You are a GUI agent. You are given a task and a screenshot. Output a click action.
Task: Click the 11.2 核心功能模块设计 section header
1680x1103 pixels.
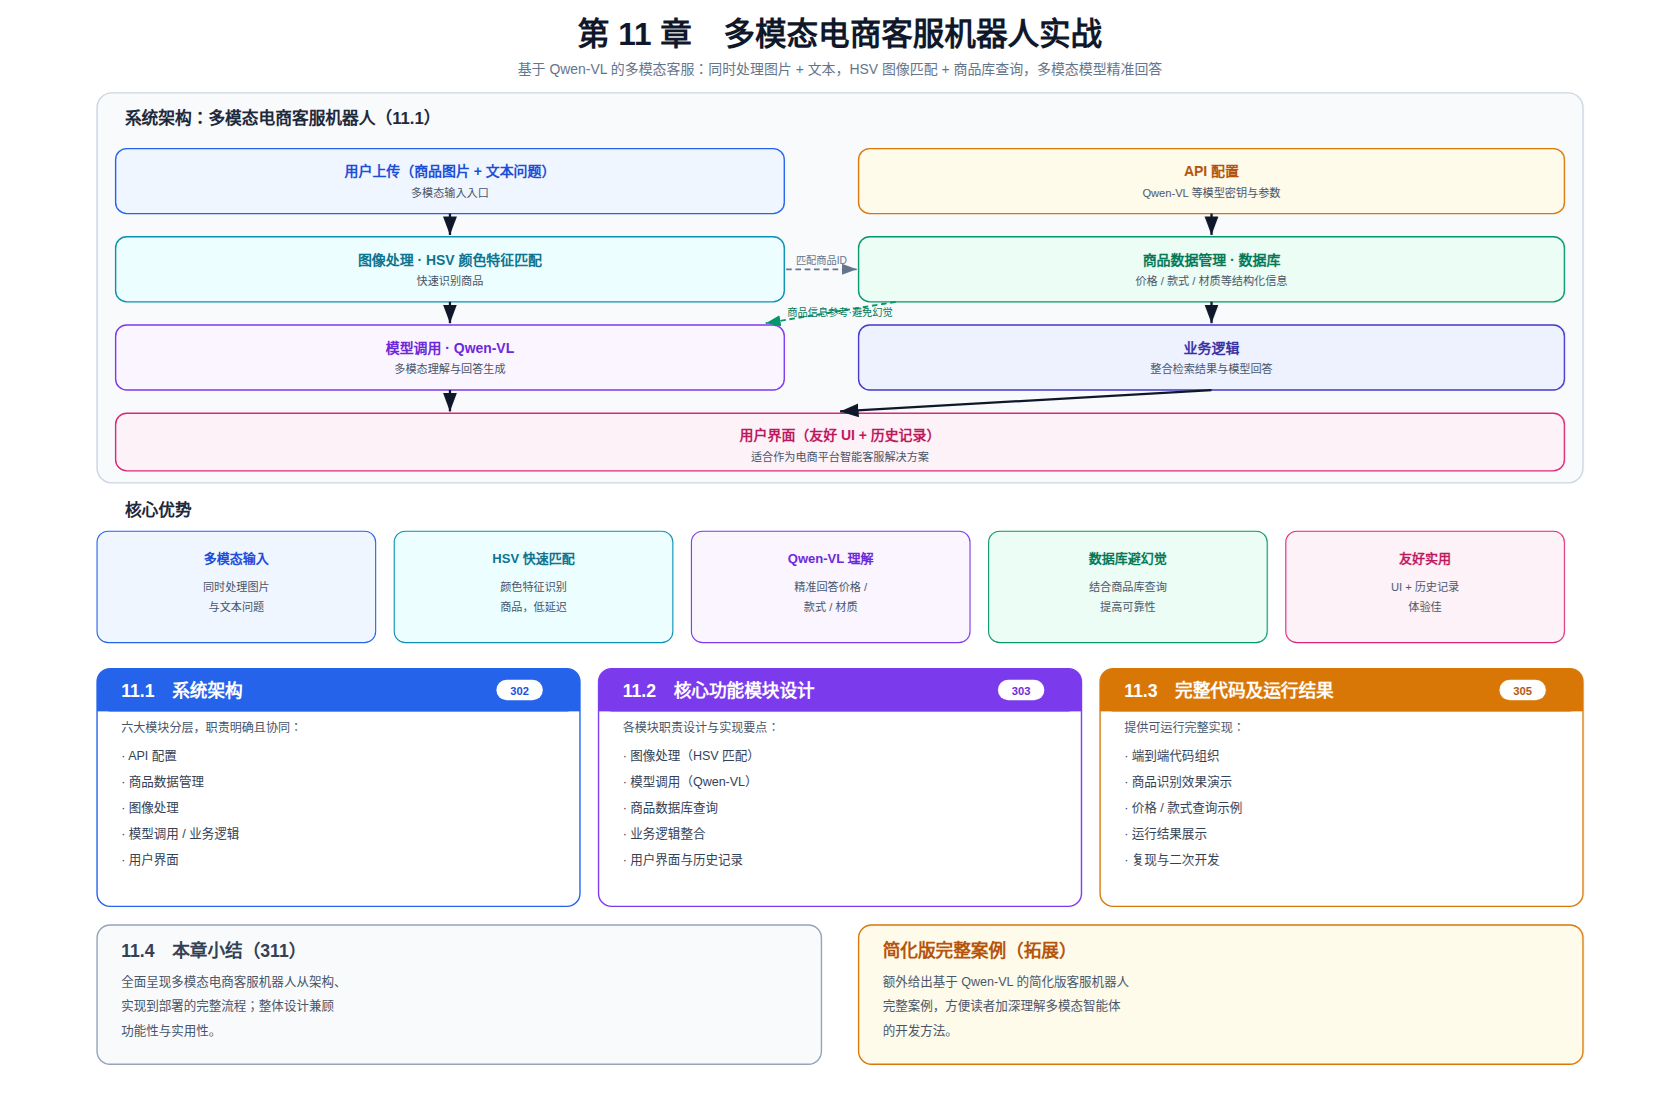[x=840, y=690]
